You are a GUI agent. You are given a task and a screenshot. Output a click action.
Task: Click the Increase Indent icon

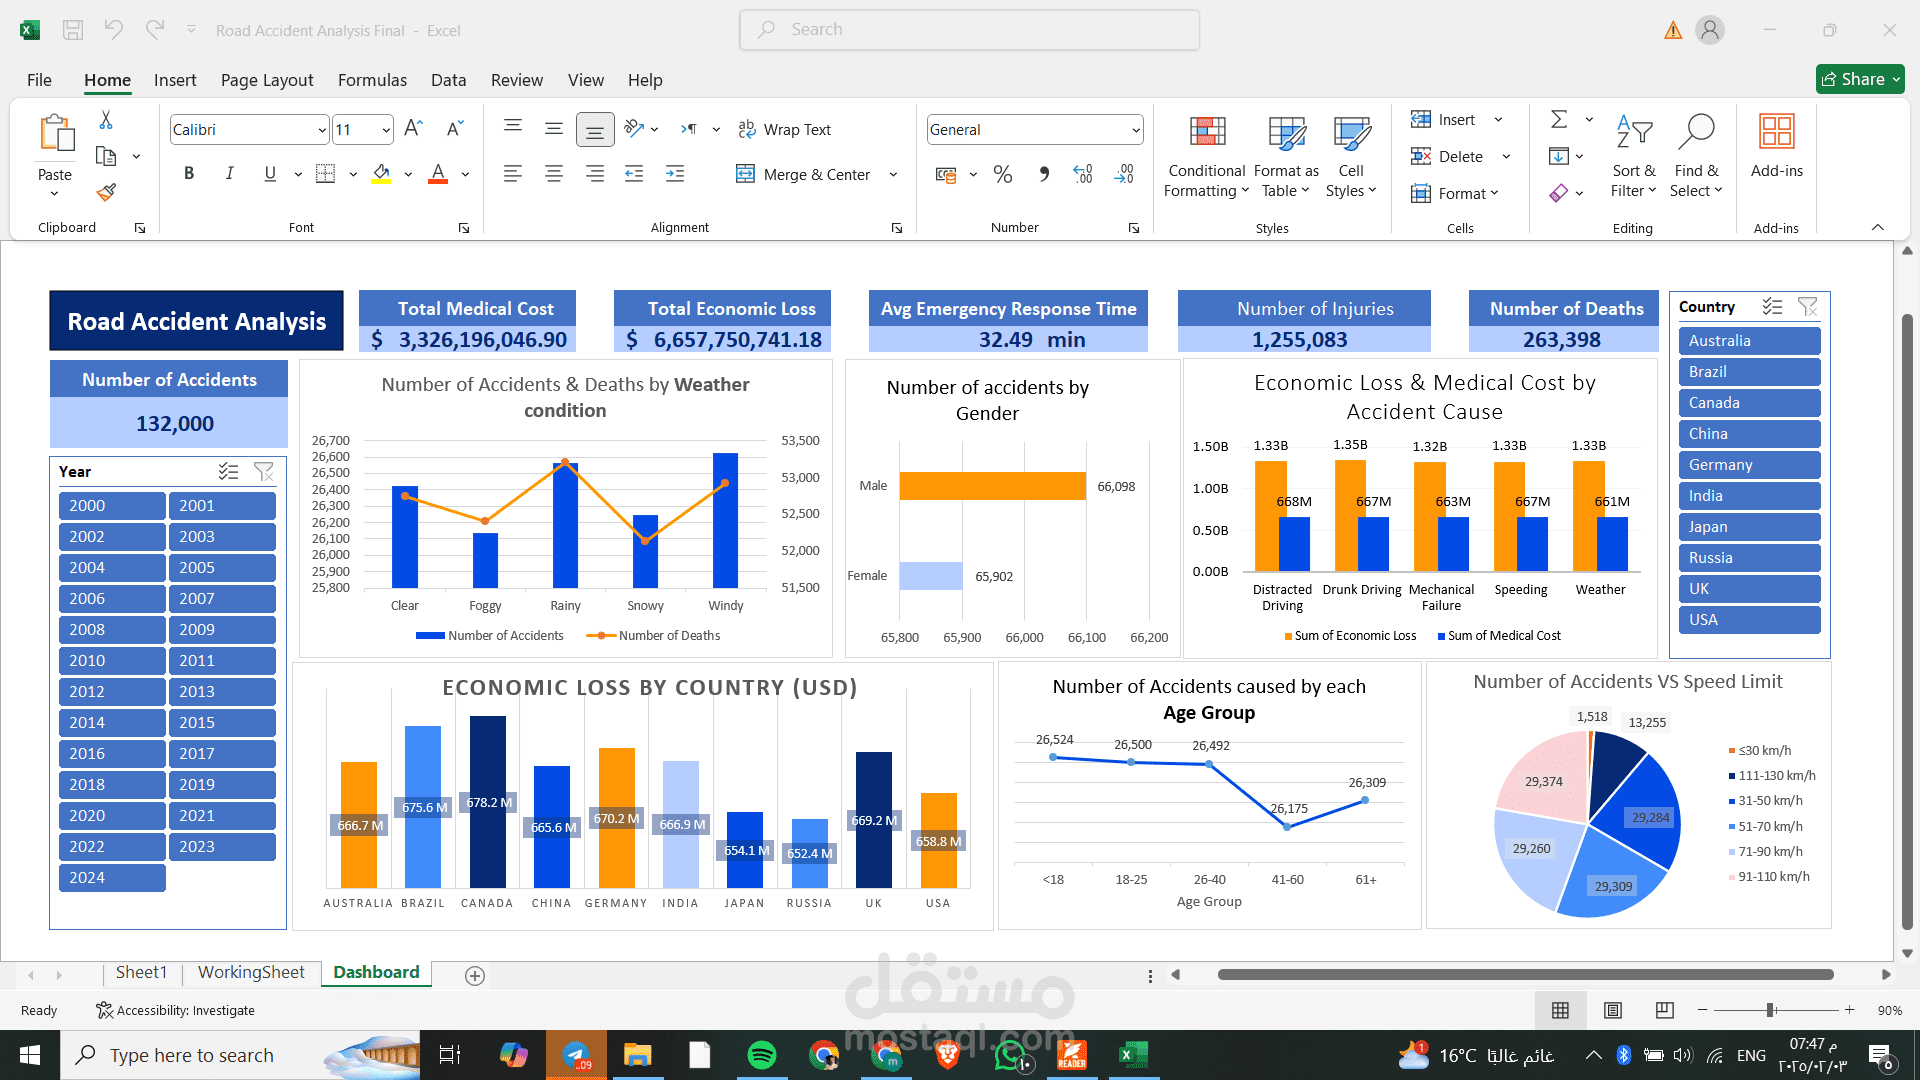[675, 174]
